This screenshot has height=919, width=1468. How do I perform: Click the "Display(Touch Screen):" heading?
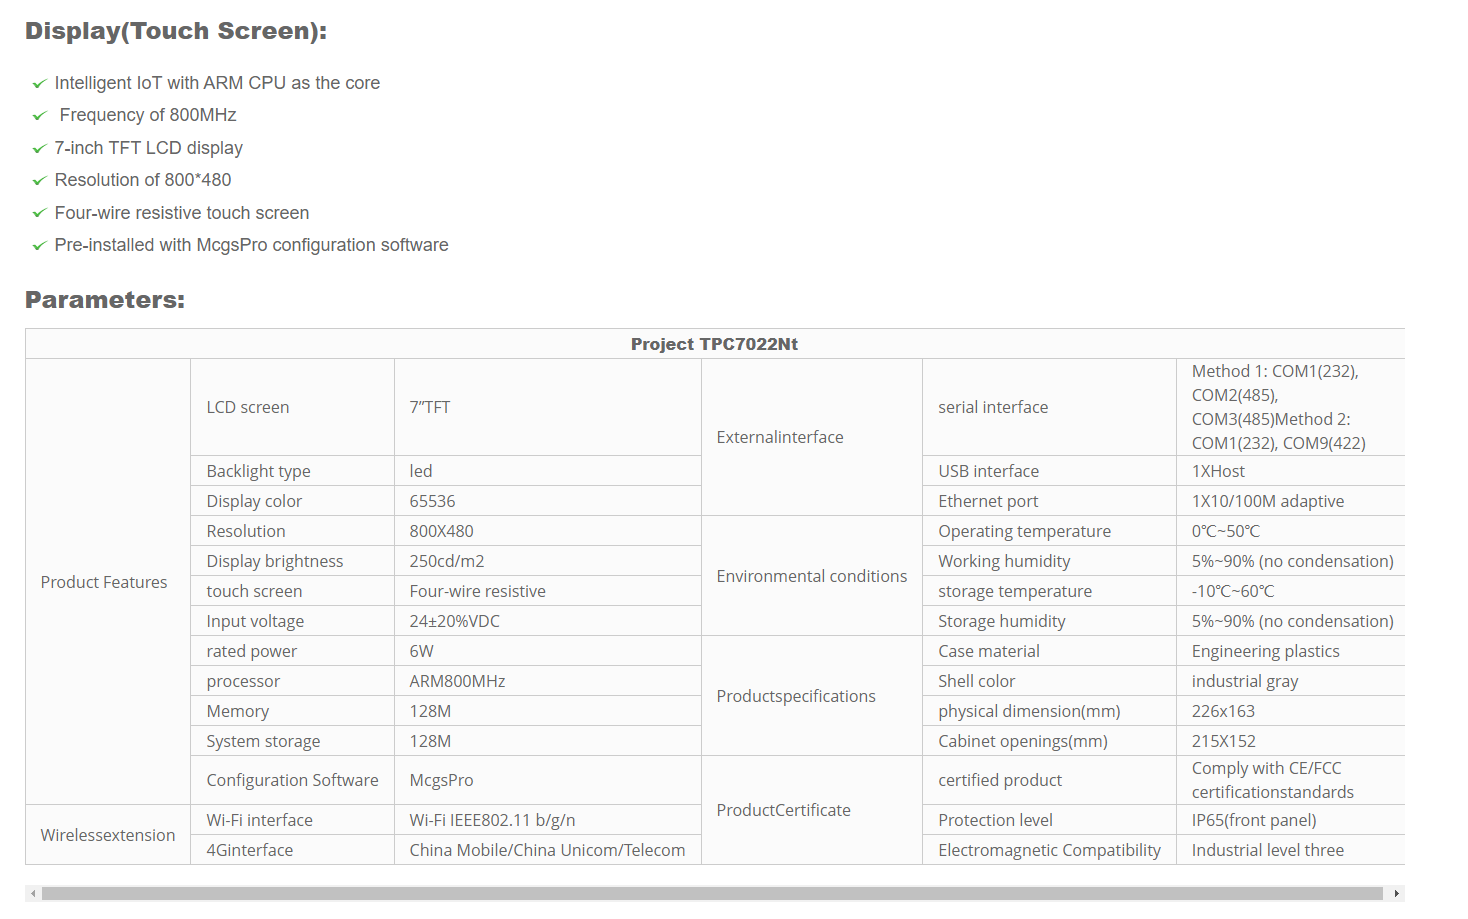(176, 31)
